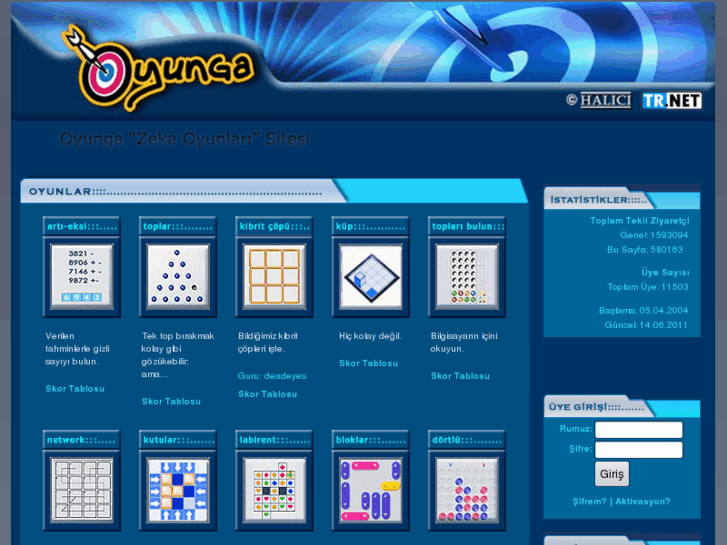Focus the Rumuz username field
Viewport: 727px width, 545px height.
point(639,430)
